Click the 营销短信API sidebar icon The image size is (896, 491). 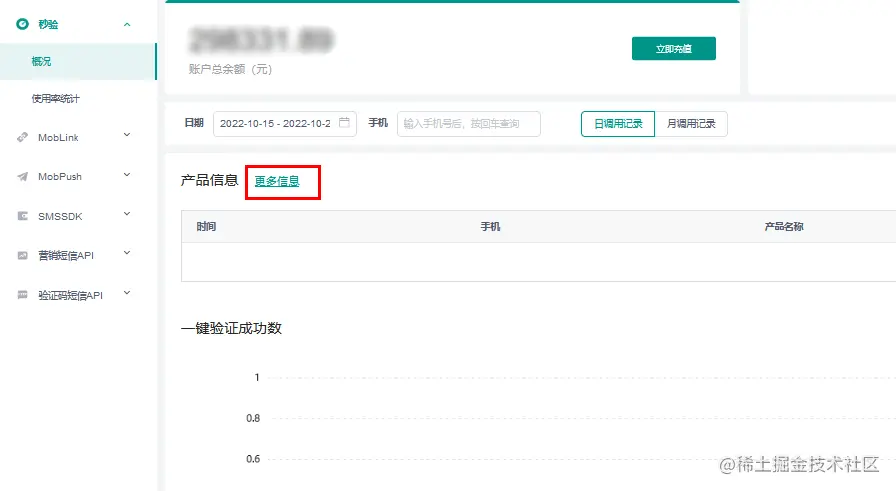(x=22, y=256)
